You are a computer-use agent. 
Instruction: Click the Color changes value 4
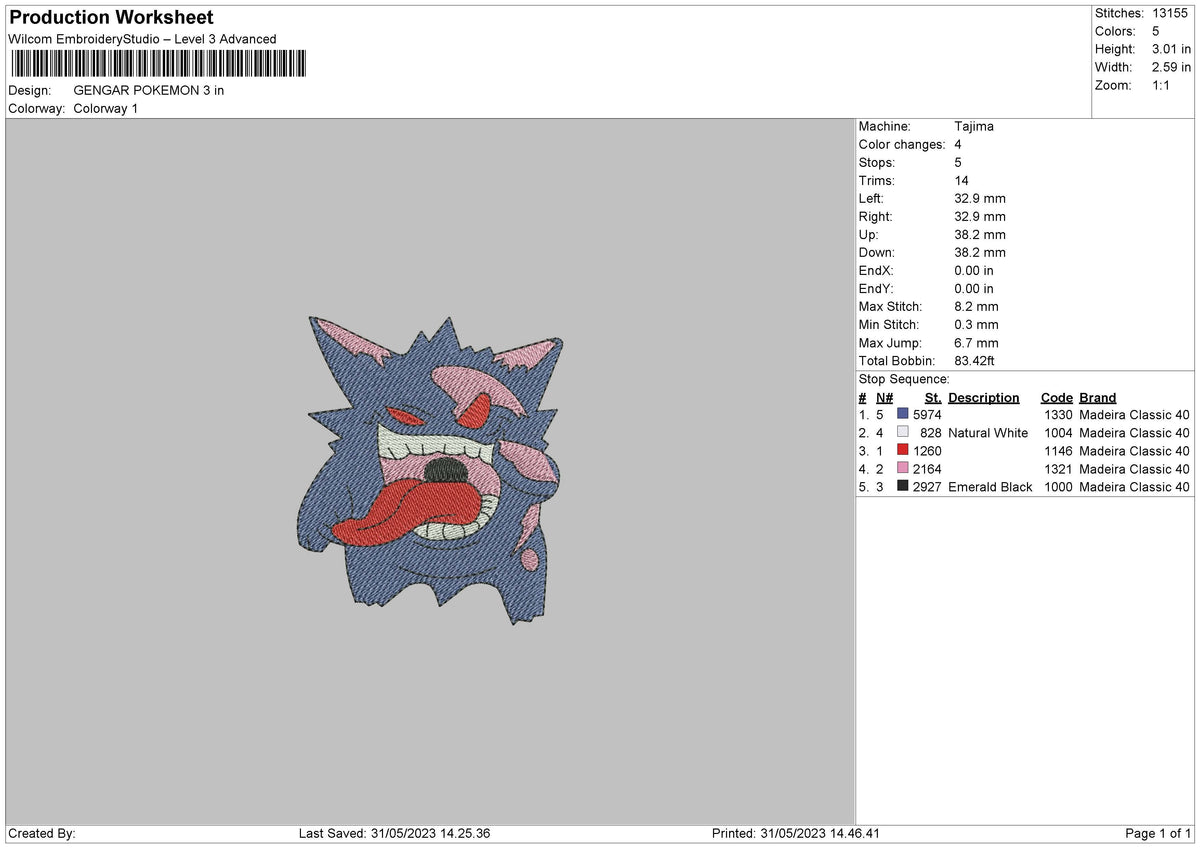tap(958, 144)
